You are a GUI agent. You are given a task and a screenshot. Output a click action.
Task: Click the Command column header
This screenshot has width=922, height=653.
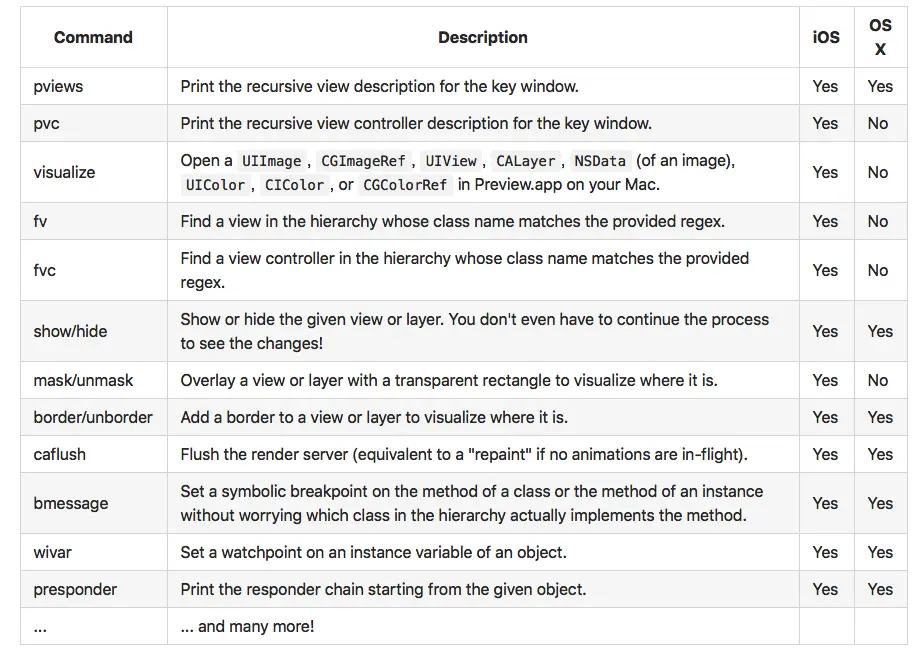pyautogui.click(x=93, y=37)
